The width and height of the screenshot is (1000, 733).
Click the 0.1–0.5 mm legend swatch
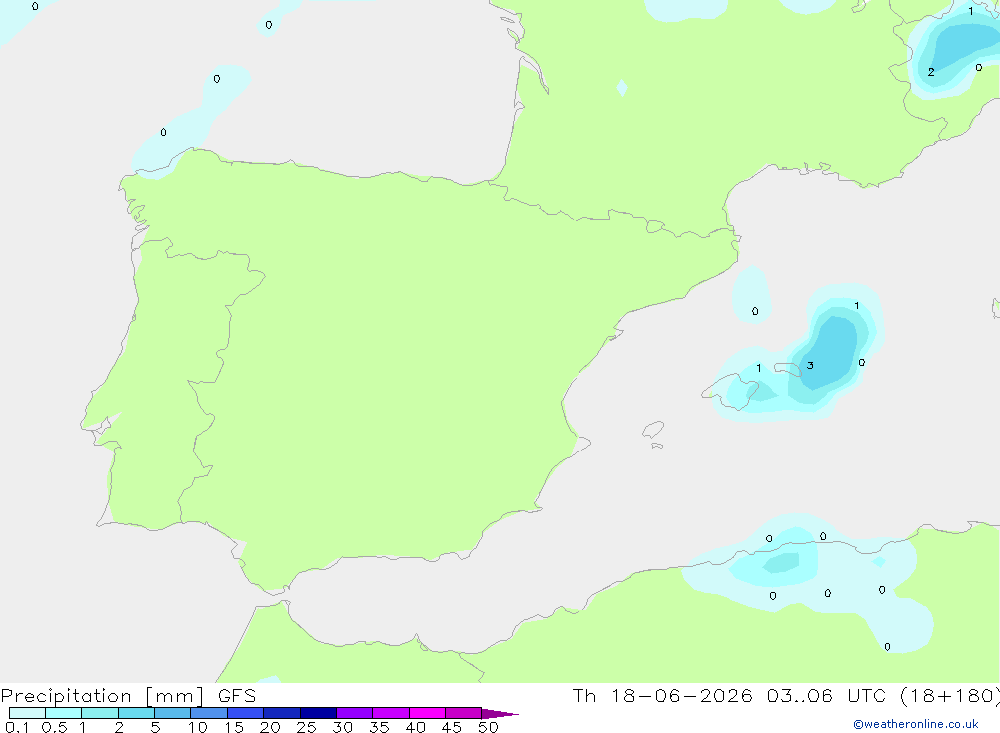coord(27,713)
